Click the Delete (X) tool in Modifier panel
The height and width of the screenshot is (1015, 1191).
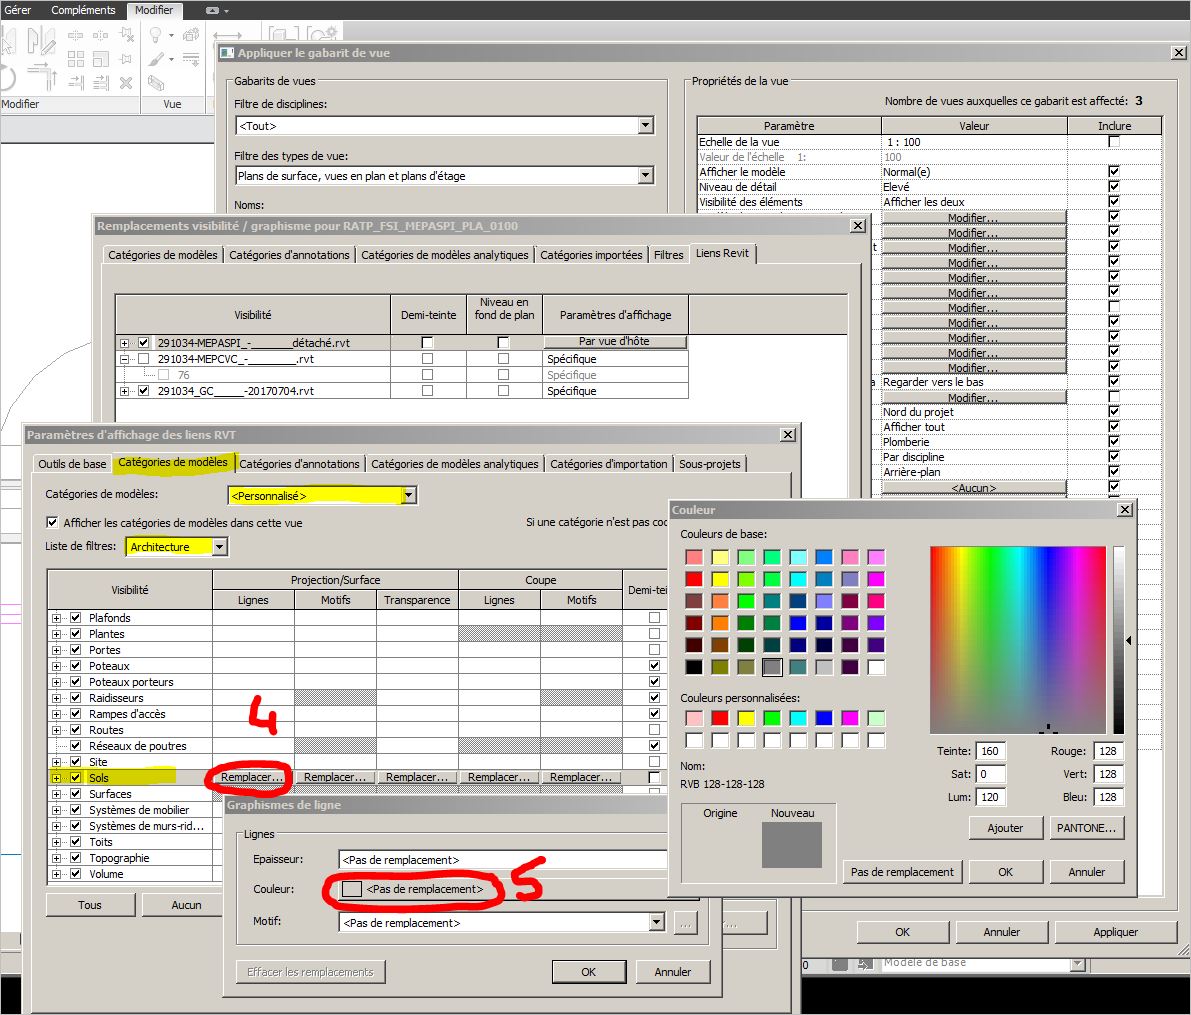[126, 83]
